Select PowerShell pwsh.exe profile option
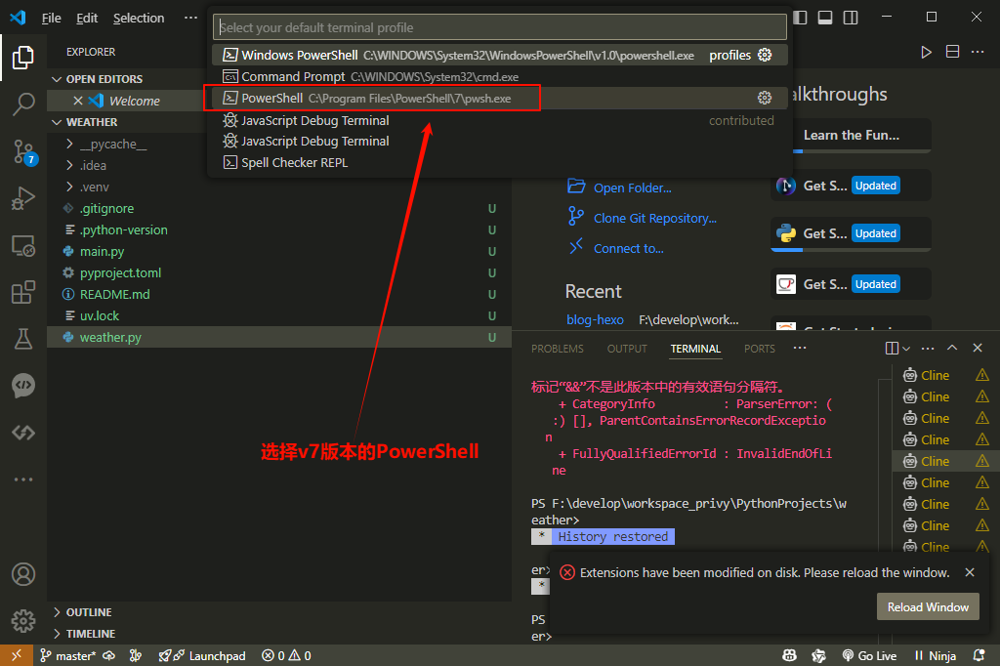The image size is (1000, 666). pyautogui.click(x=375, y=98)
